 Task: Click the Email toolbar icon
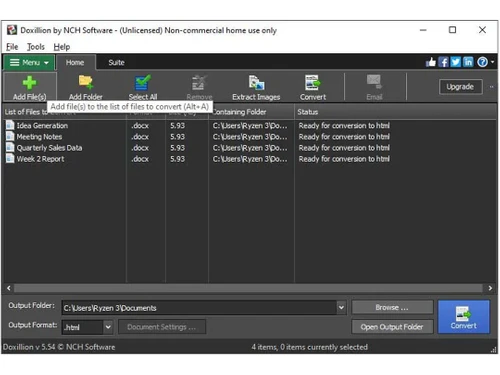374,82
